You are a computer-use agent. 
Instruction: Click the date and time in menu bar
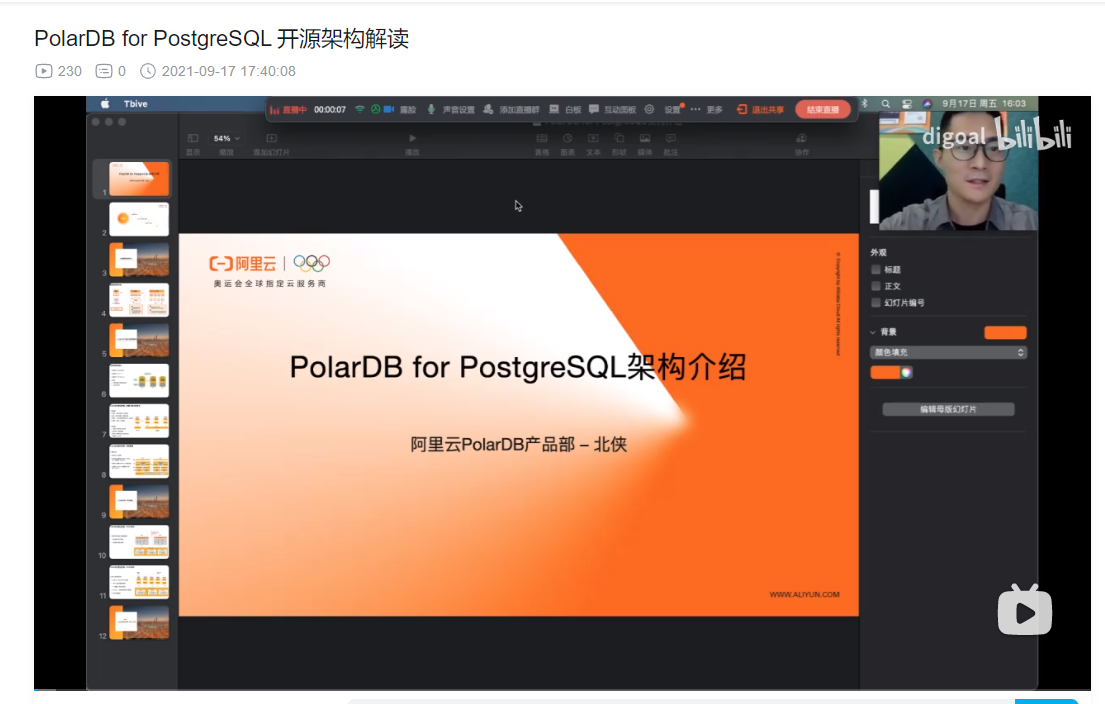[984, 104]
